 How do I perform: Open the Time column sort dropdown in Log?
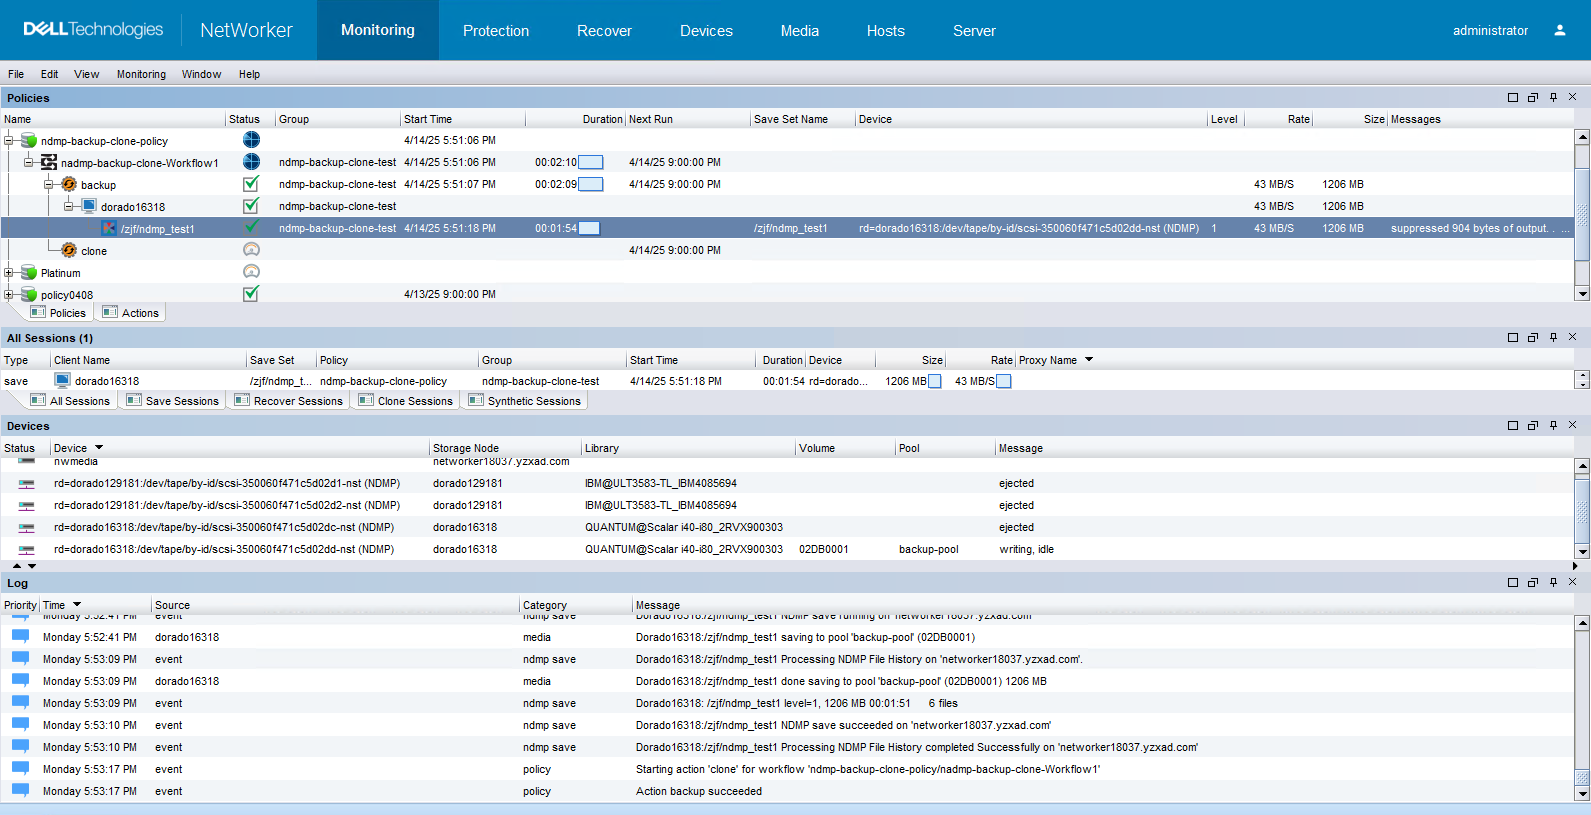click(77, 605)
